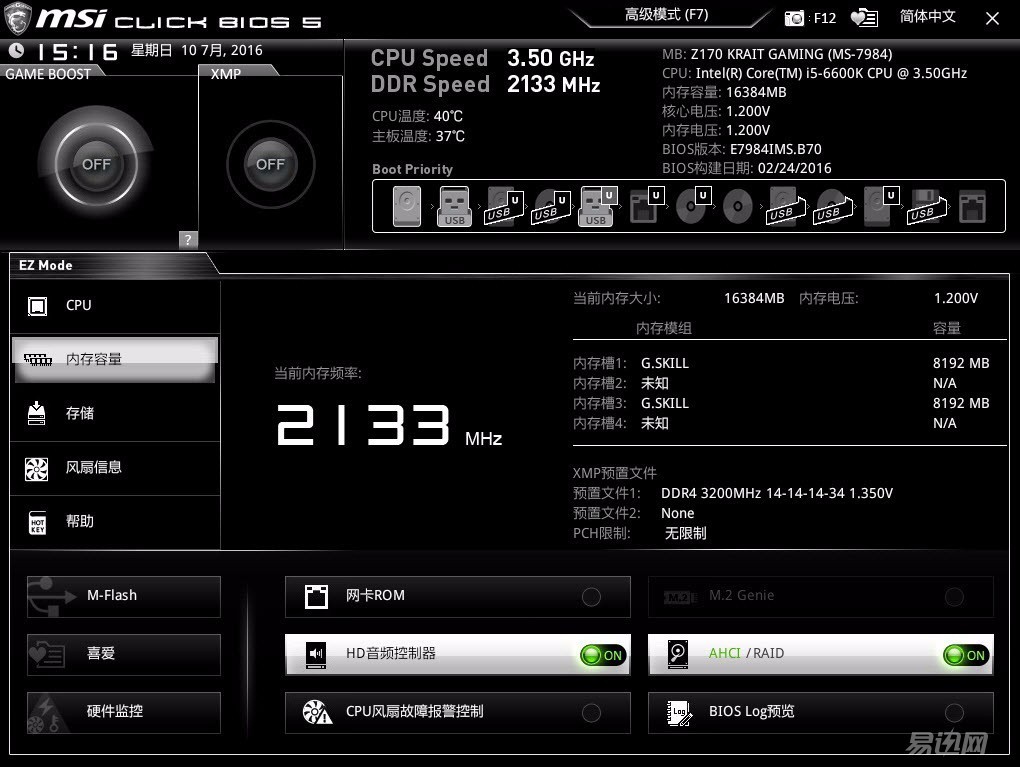Viewport: 1020px width, 767px height.
Task: Select the last plain network boot icon
Action: click(x=973, y=206)
